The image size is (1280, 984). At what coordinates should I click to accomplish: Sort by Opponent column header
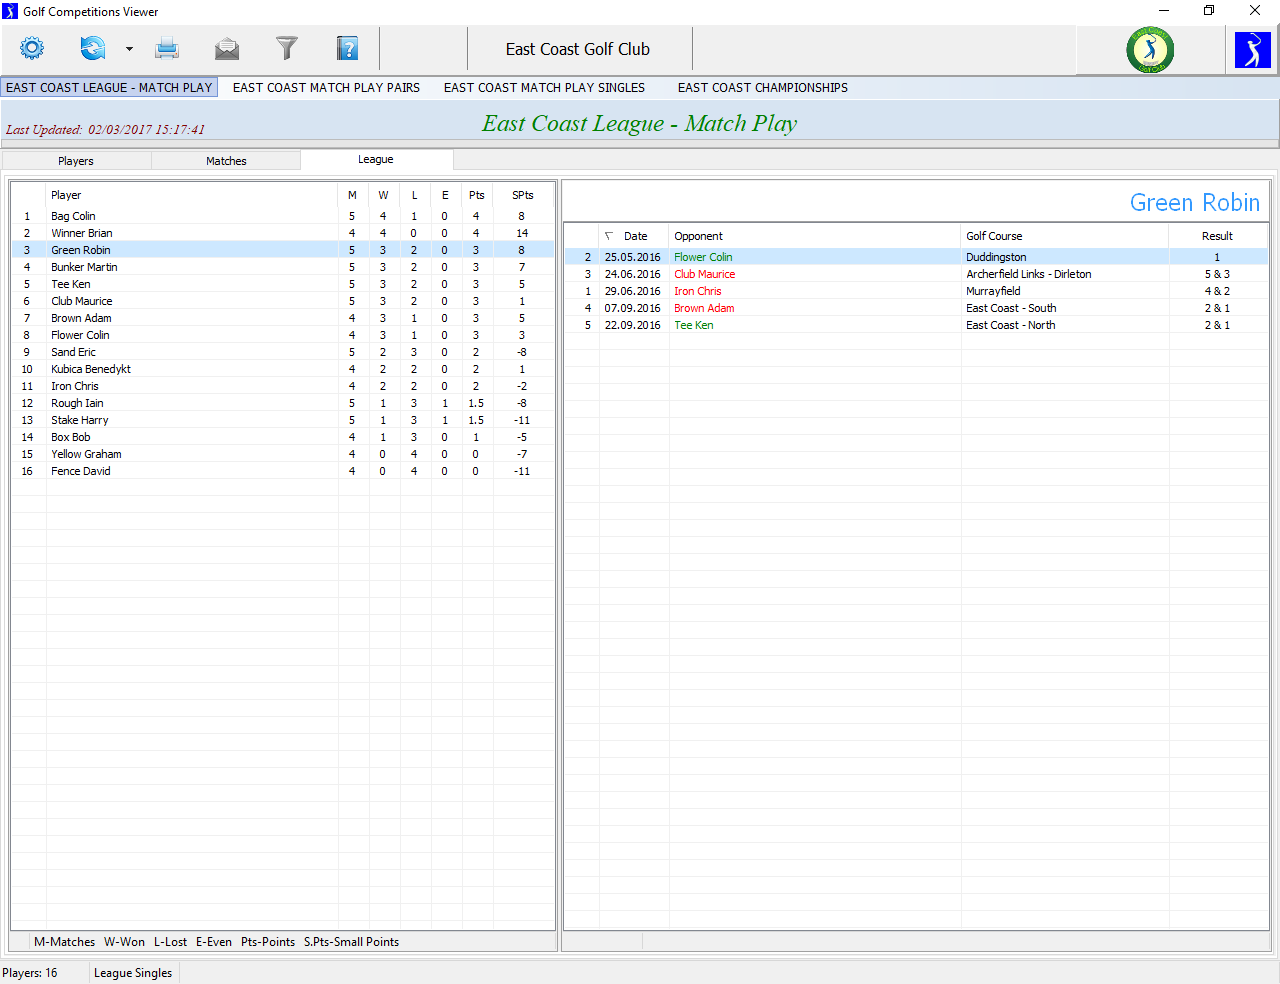click(814, 236)
